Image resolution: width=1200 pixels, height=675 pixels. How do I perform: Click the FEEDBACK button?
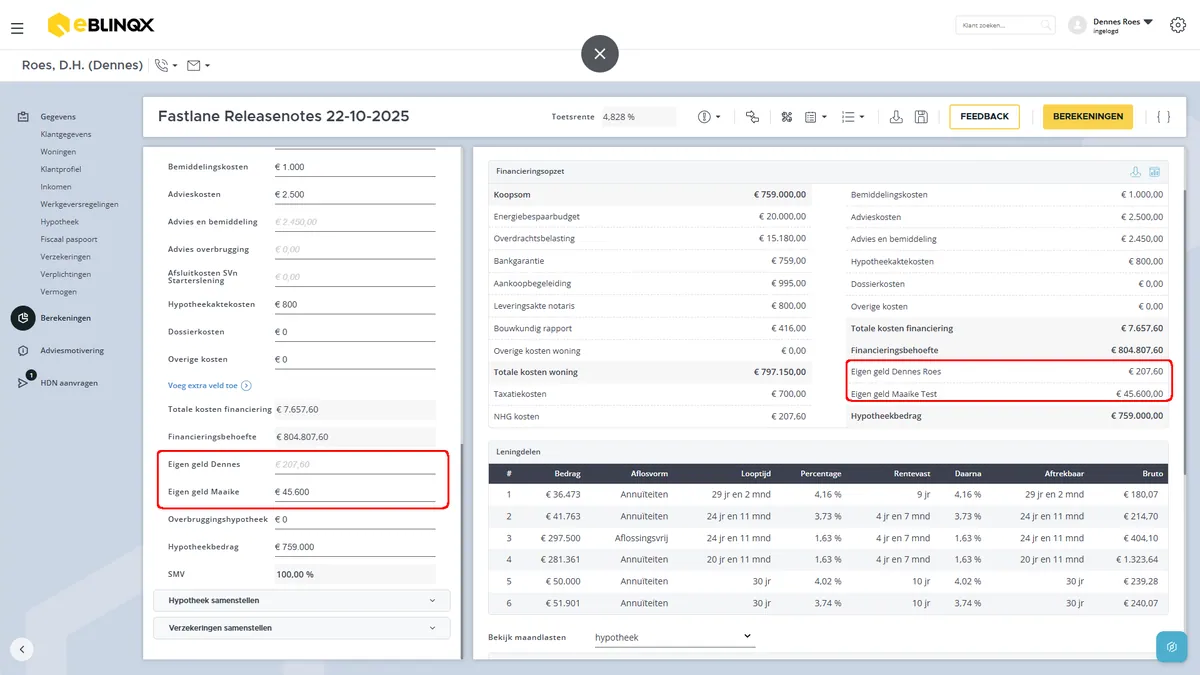pos(985,117)
